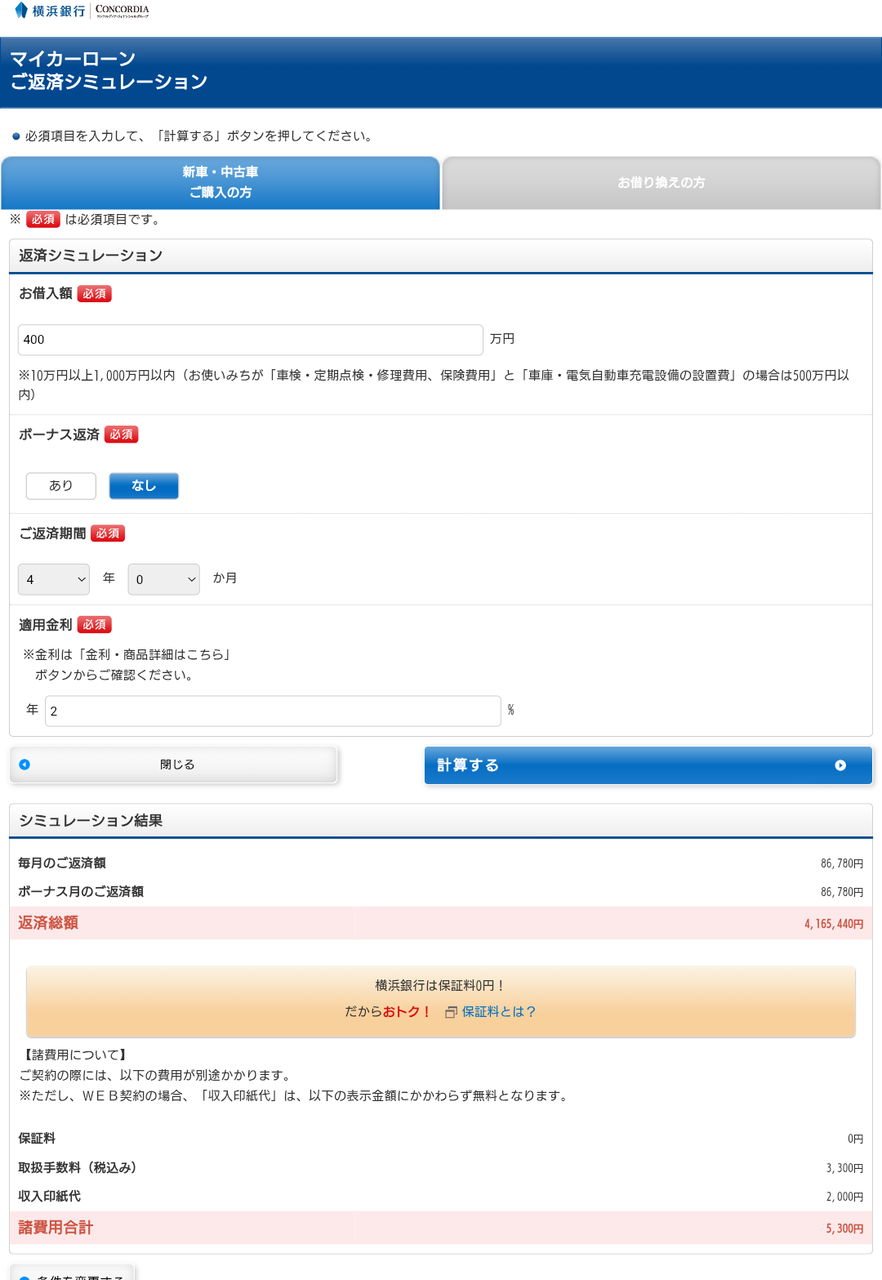Click the 保証料 value 0円
Viewport: 882px width, 1280px height.
[x=855, y=1139]
